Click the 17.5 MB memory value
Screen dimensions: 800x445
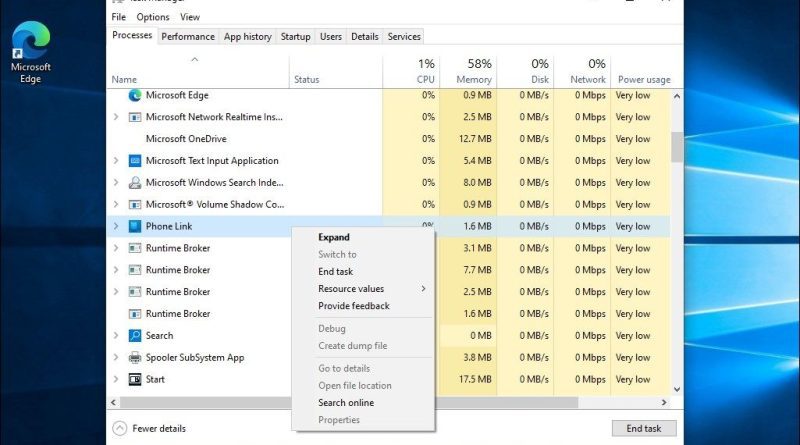[x=475, y=379]
